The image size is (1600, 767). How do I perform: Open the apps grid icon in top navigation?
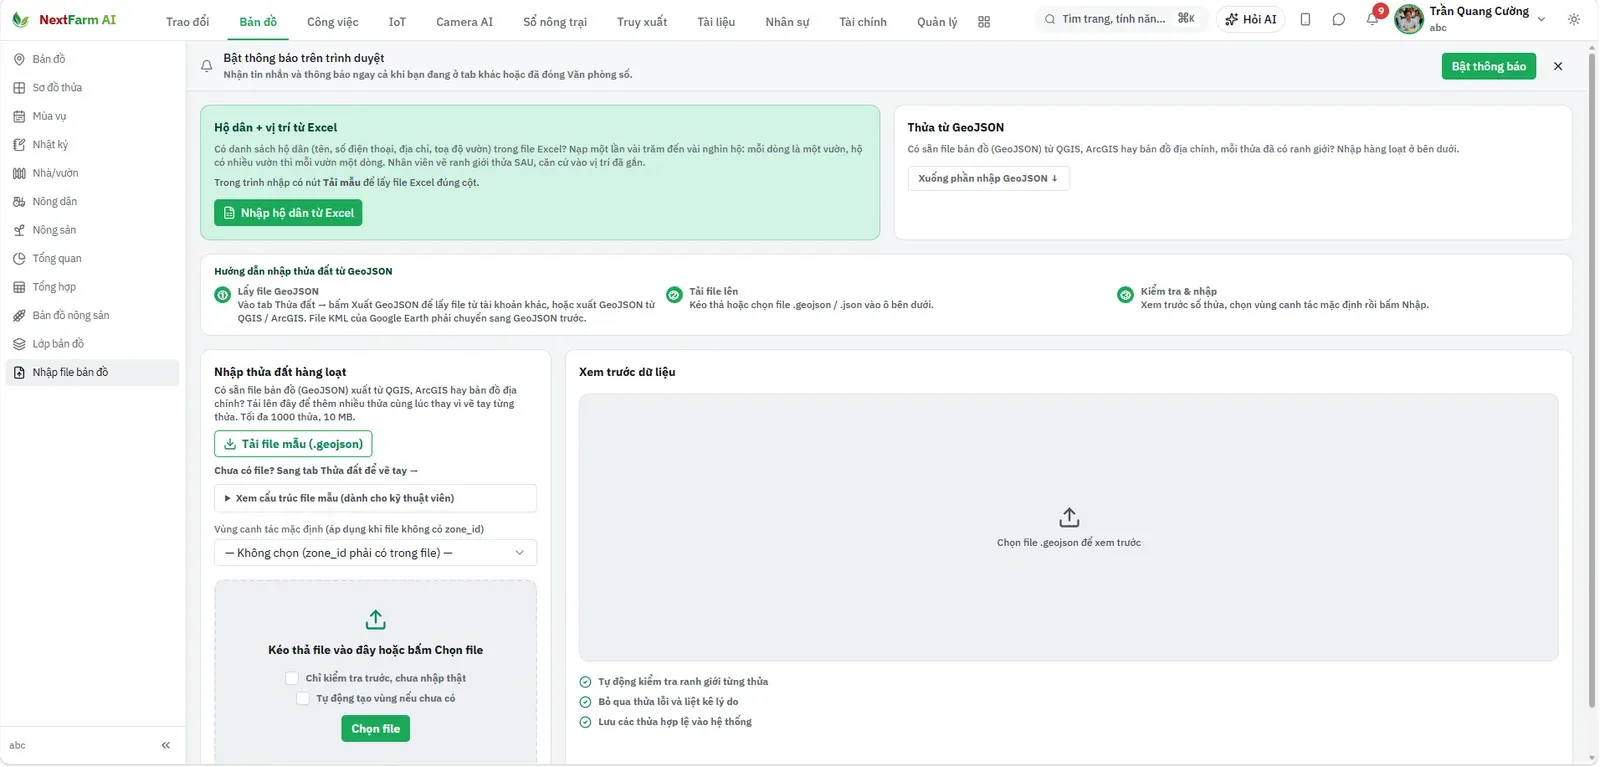[x=984, y=21]
